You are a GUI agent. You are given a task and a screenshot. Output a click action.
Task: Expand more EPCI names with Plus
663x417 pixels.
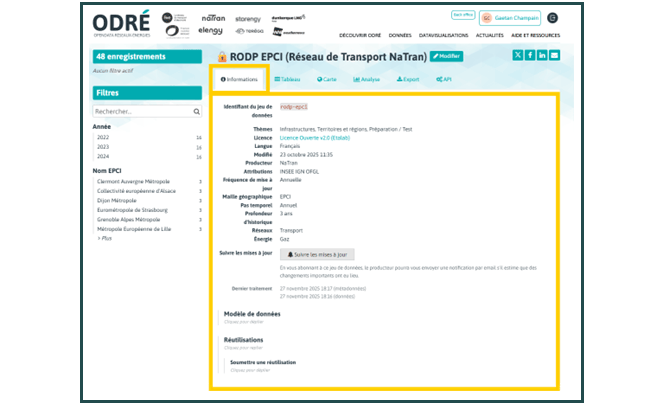pos(105,238)
